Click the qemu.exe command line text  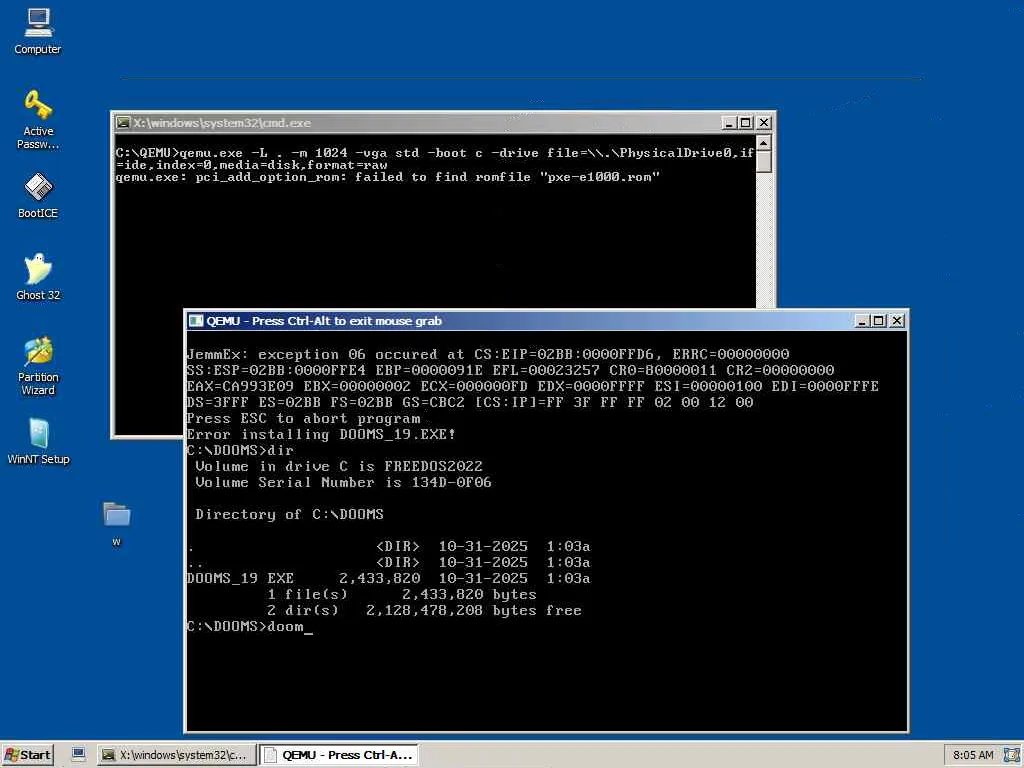pos(435,159)
